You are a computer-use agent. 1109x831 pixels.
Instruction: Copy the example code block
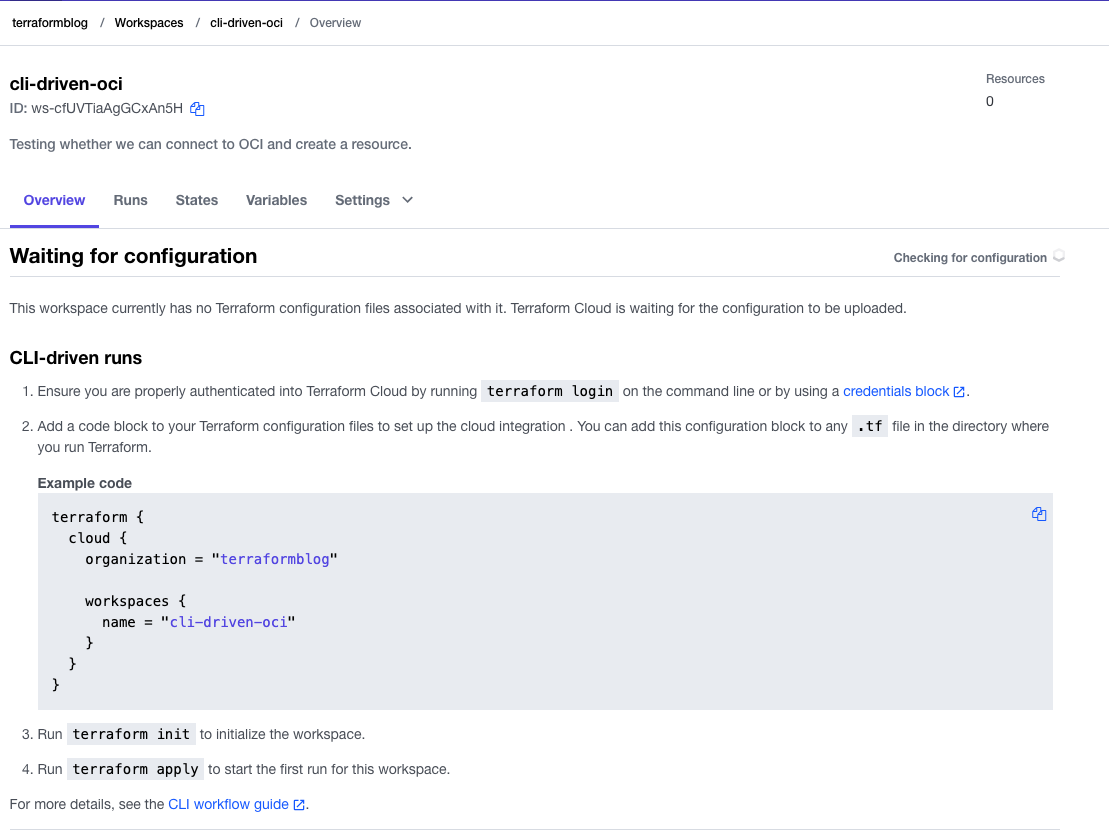tap(1039, 514)
